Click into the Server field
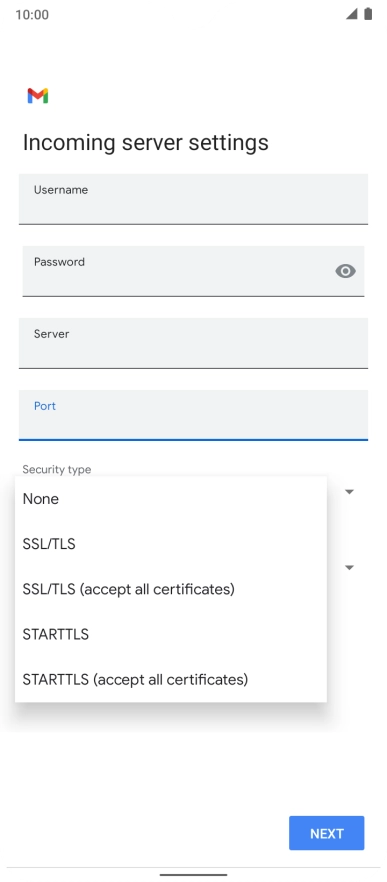The image size is (387, 882). tap(194, 343)
